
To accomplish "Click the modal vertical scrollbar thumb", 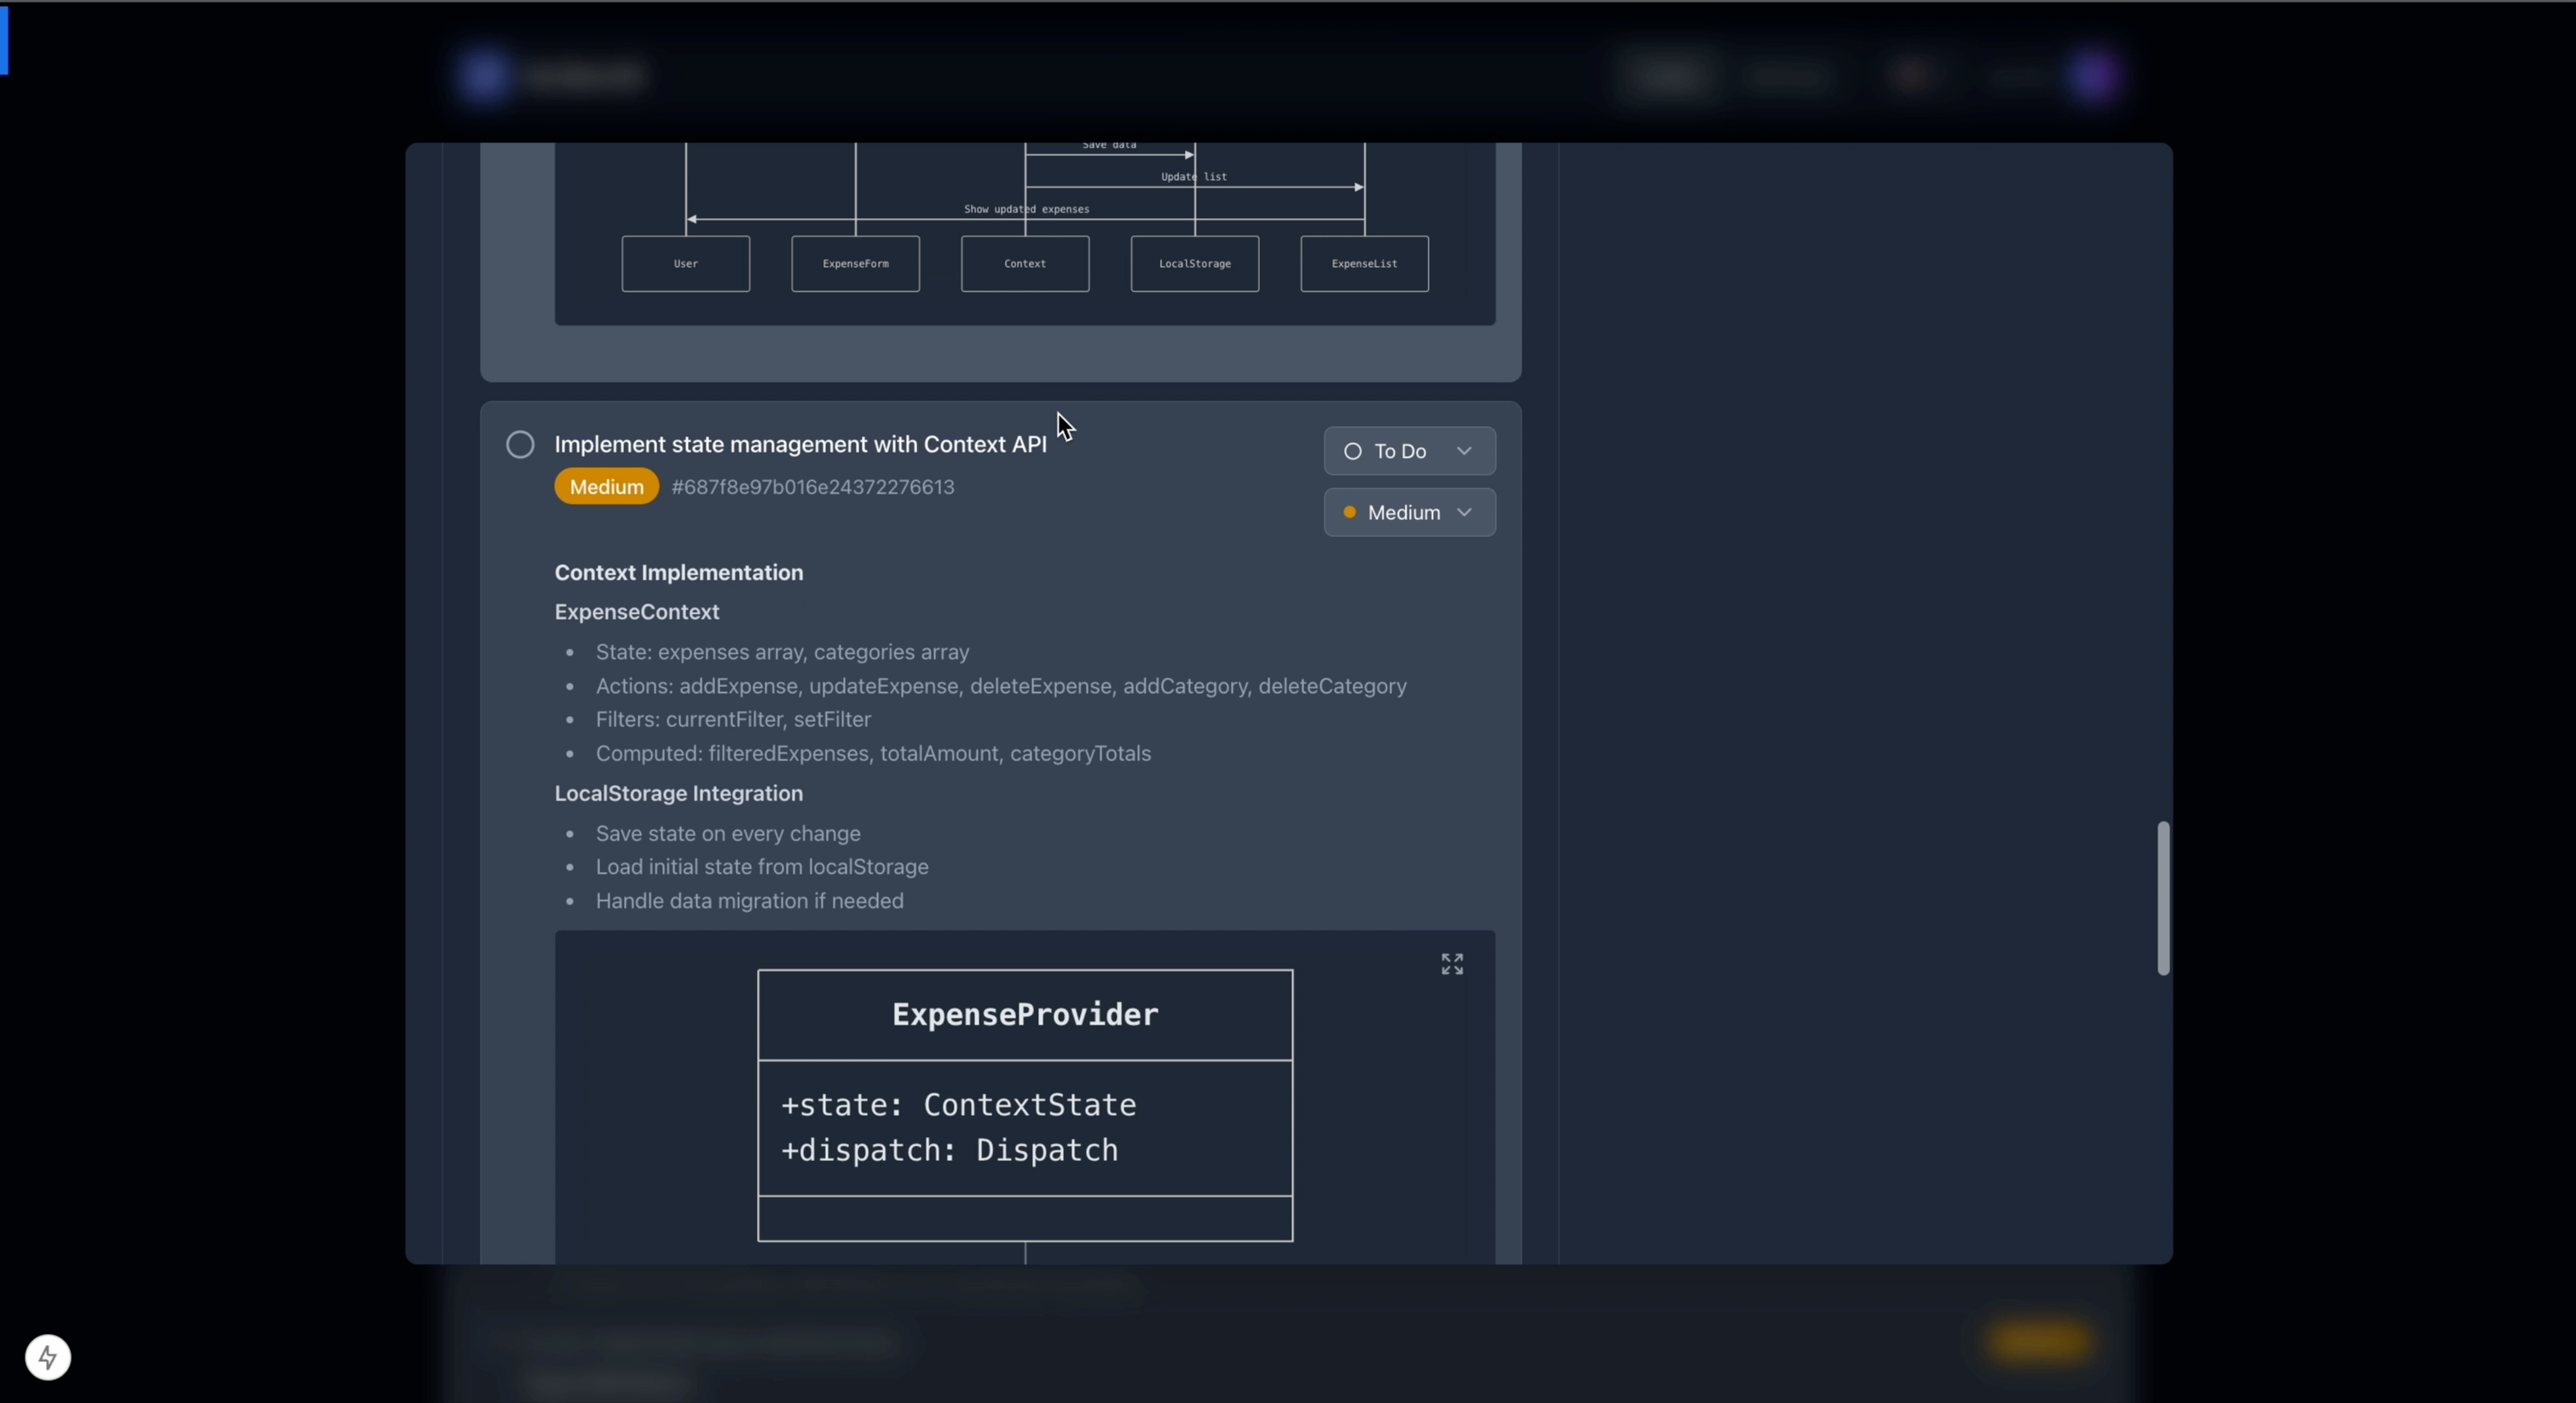I will click(x=2163, y=898).
